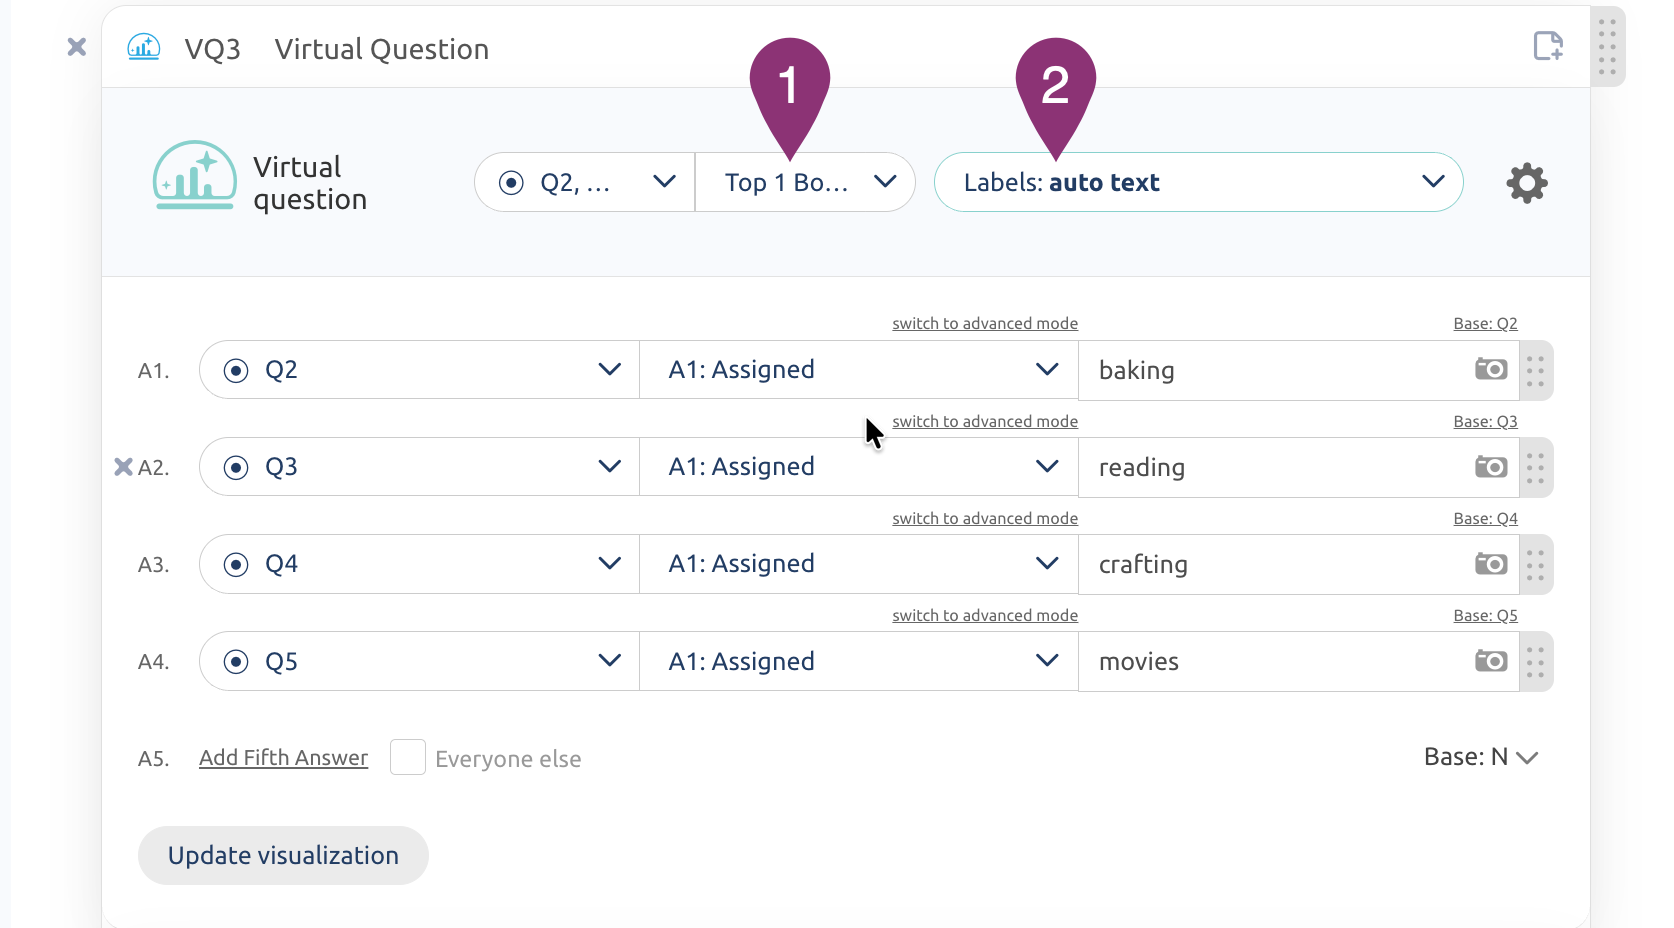Click the Base: Q4 link
The width and height of the screenshot is (1674, 928).
(1485, 518)
